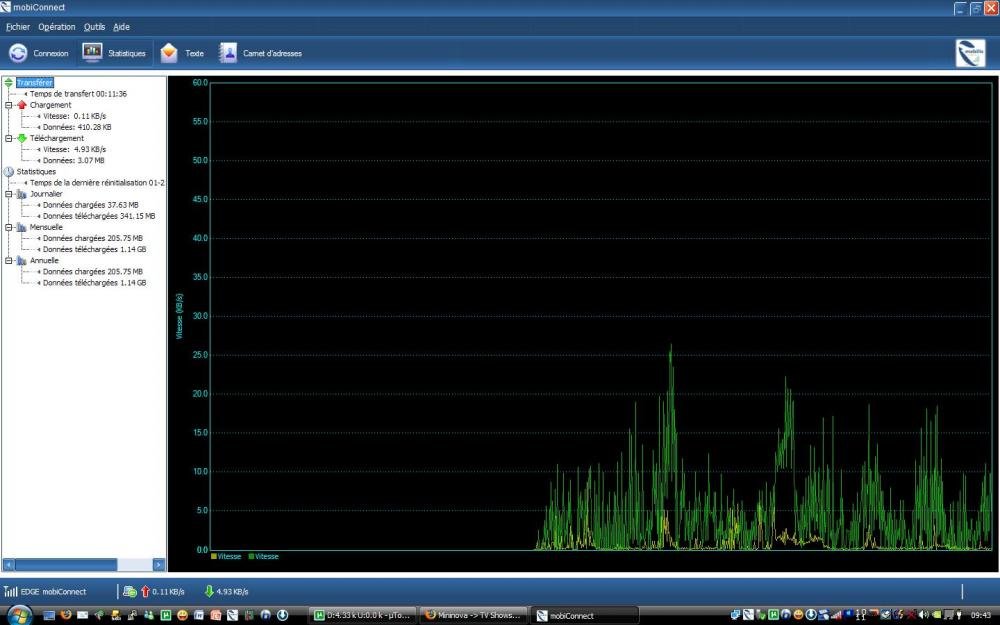Open the Texte message envelope icon

click(169, 53)
